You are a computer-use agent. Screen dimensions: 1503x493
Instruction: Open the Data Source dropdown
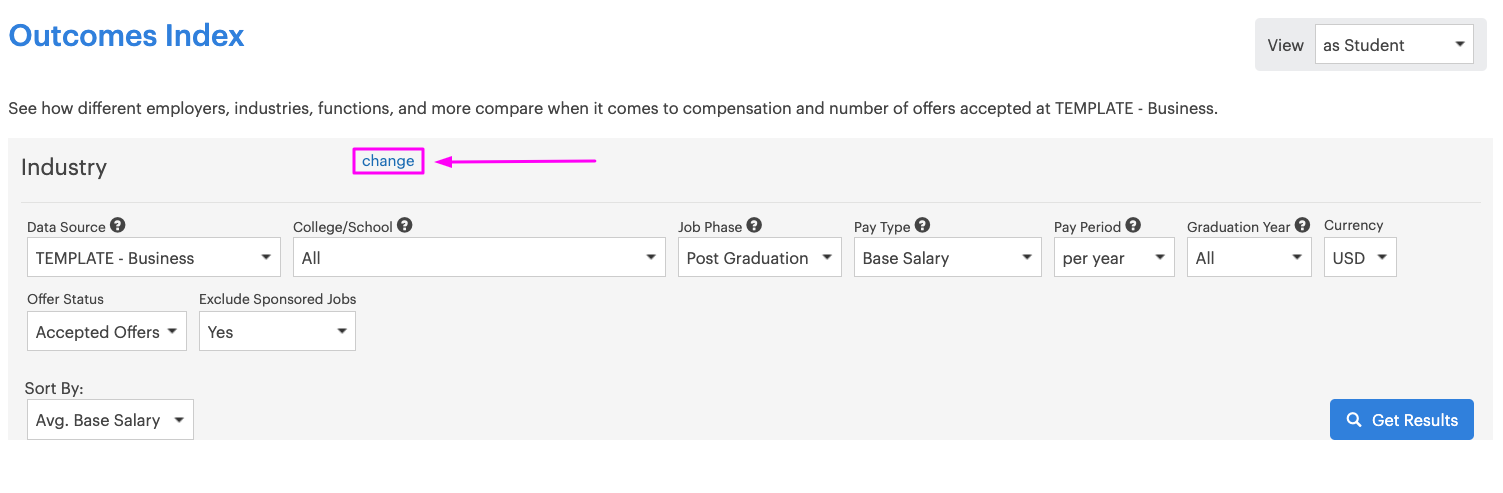[x=154, y=257]
